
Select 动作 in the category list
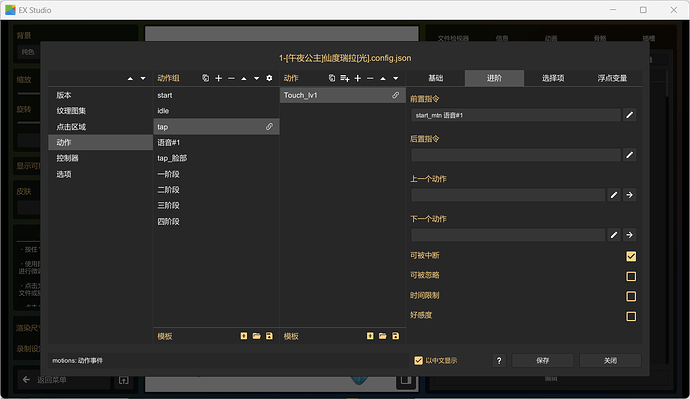tap(100, 143)
